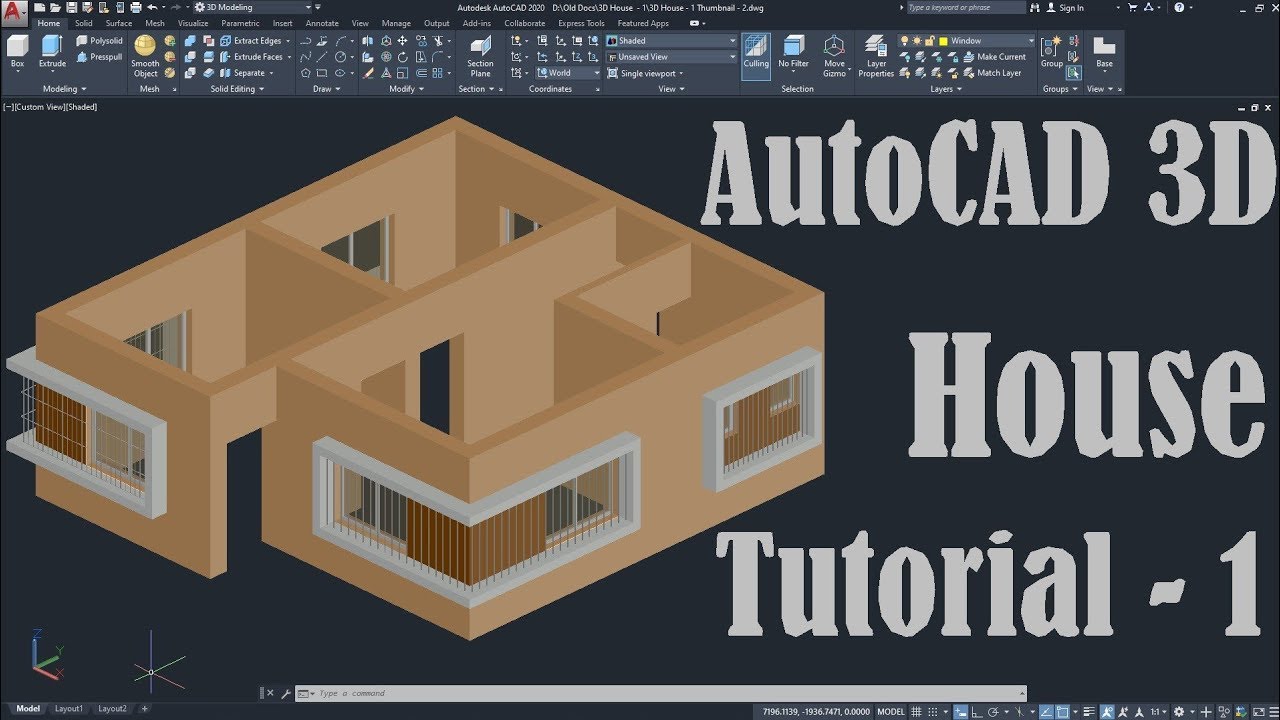Viewport: 1280px width, 720px height.
Task: Open Layer Properties manager
Action: pyautogui.click(x=876, y=56)
